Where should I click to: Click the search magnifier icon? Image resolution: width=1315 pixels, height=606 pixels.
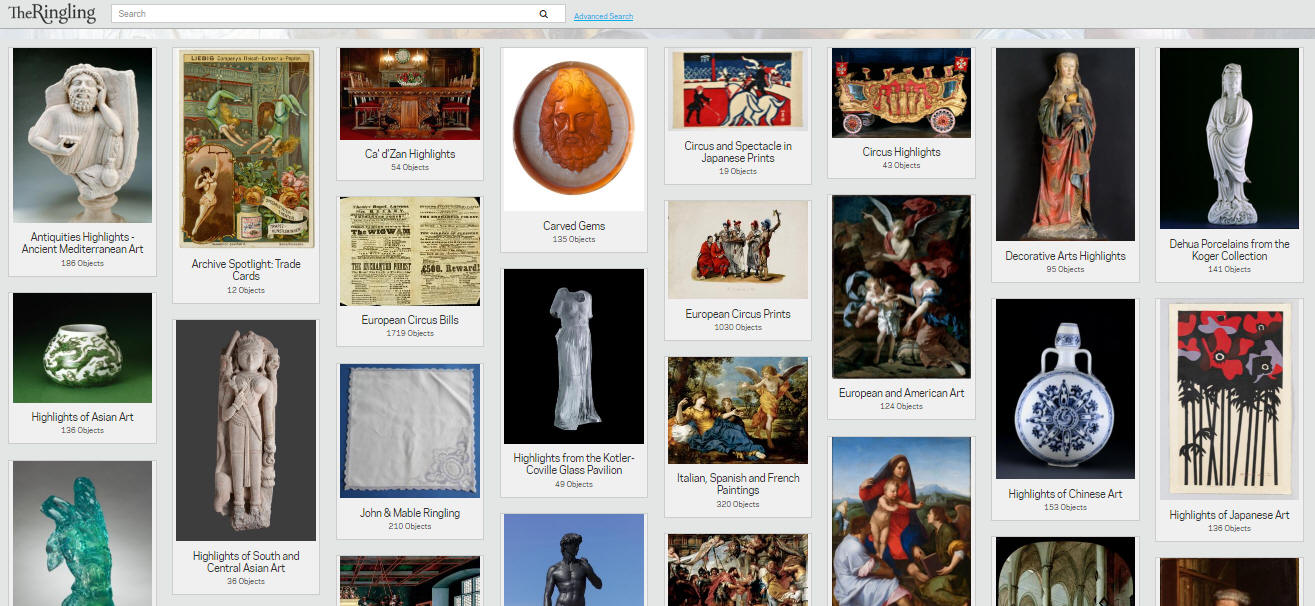pyautogui.click(x=544, y=14)
